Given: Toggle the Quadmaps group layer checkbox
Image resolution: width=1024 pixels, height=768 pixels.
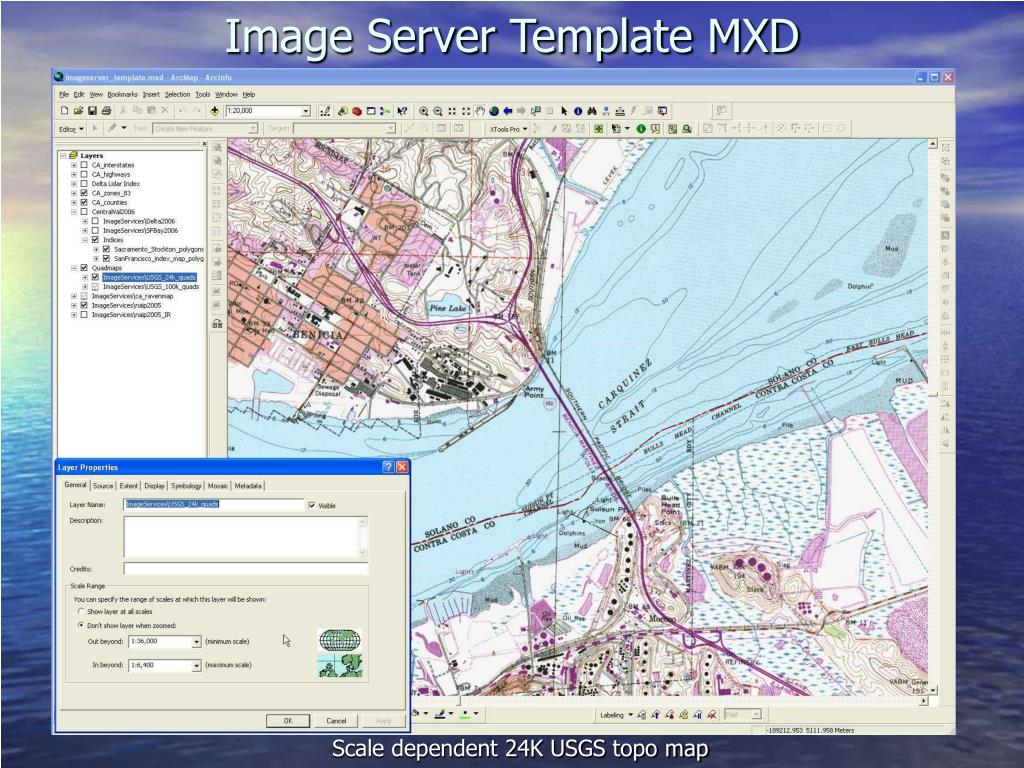Looking at the screenshot, I should [x=84, y=268].
